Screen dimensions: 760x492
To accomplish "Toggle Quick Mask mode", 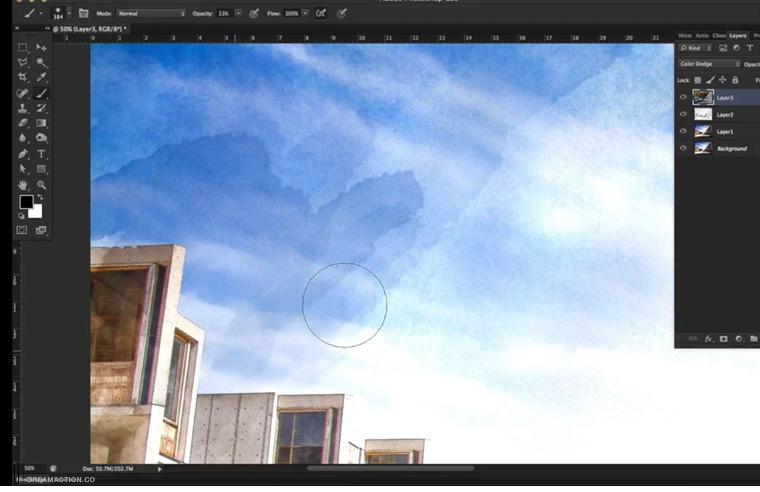I will 22,230.
